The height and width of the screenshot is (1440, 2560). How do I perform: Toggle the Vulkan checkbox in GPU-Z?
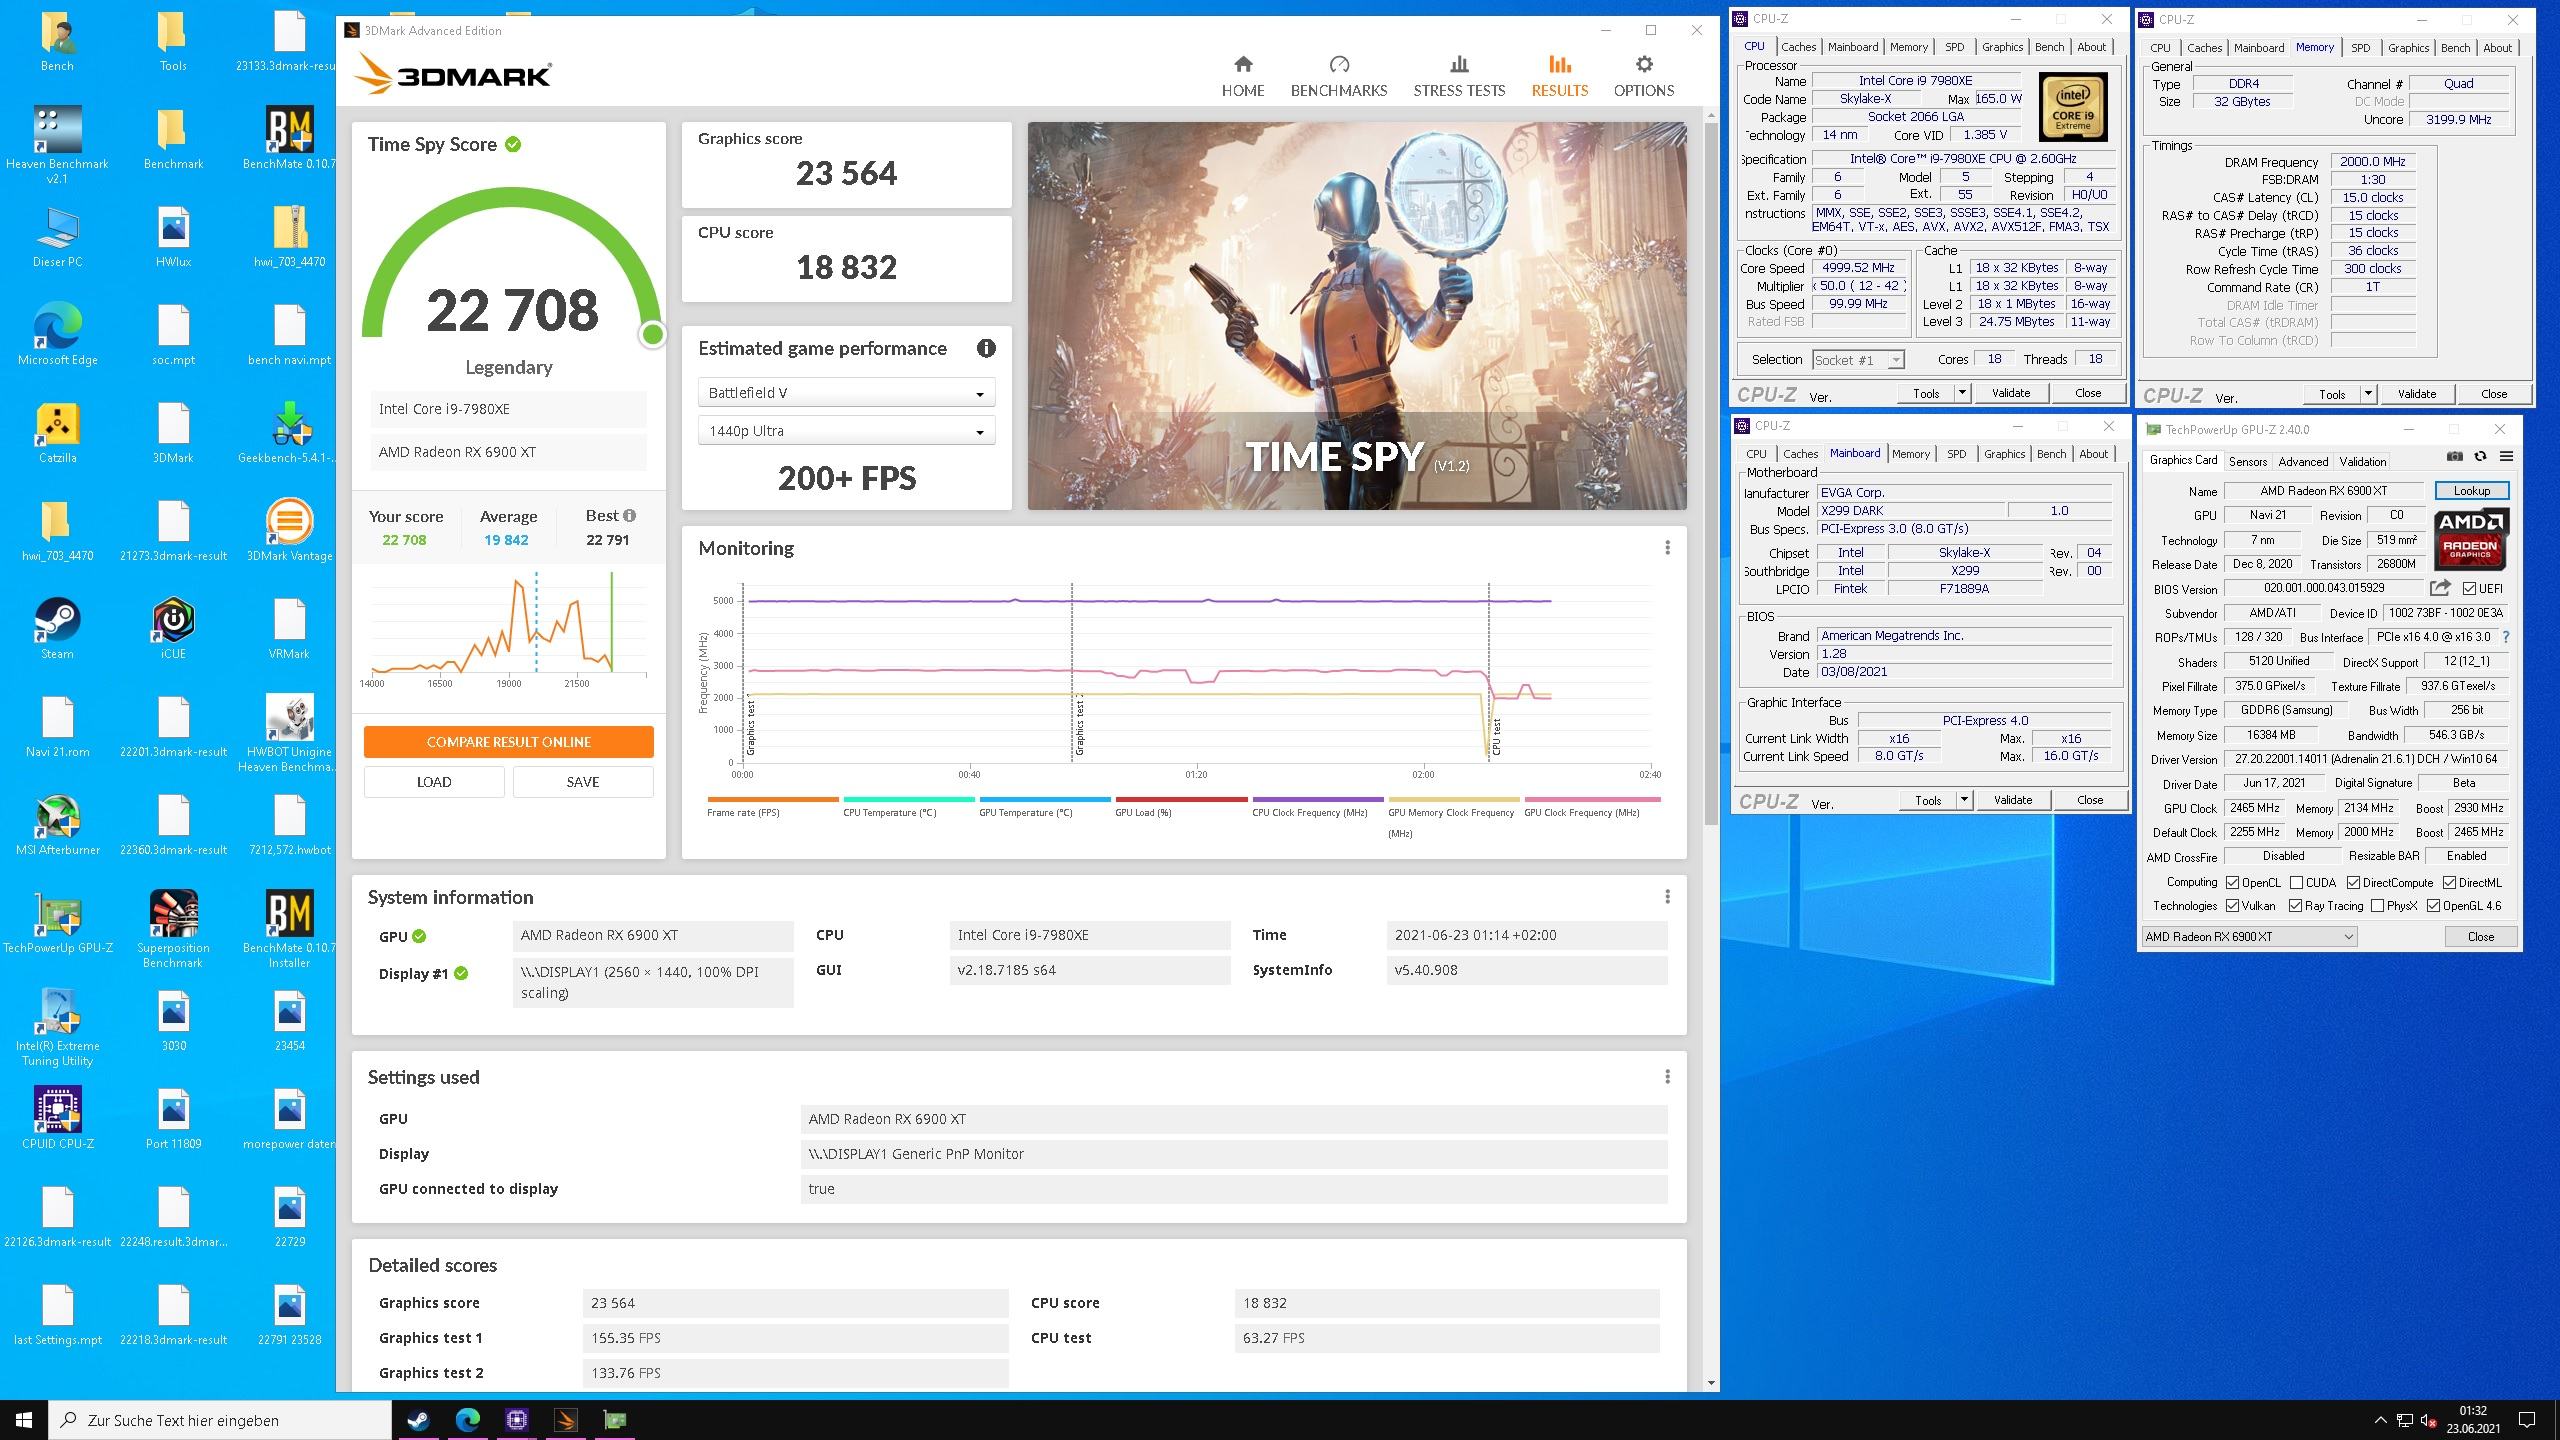click(2232, 906)
